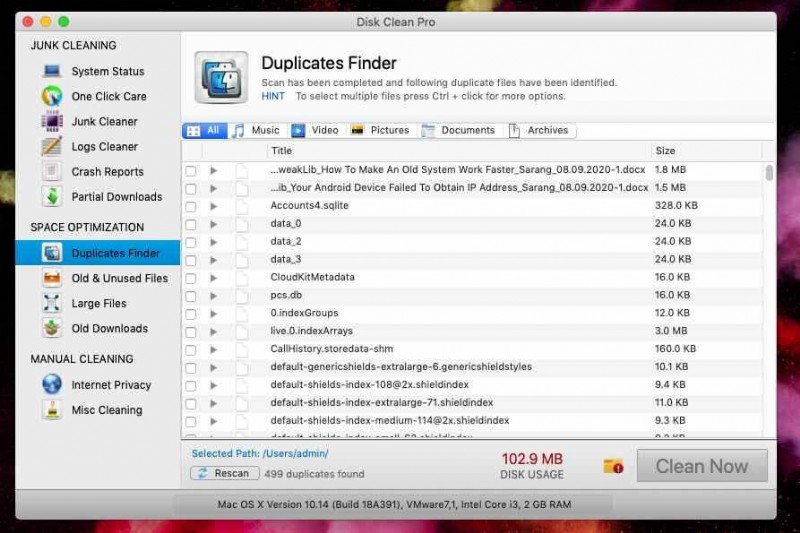
Task: Expand the data_0 duplicate group
Action: [x=214, y=224]
